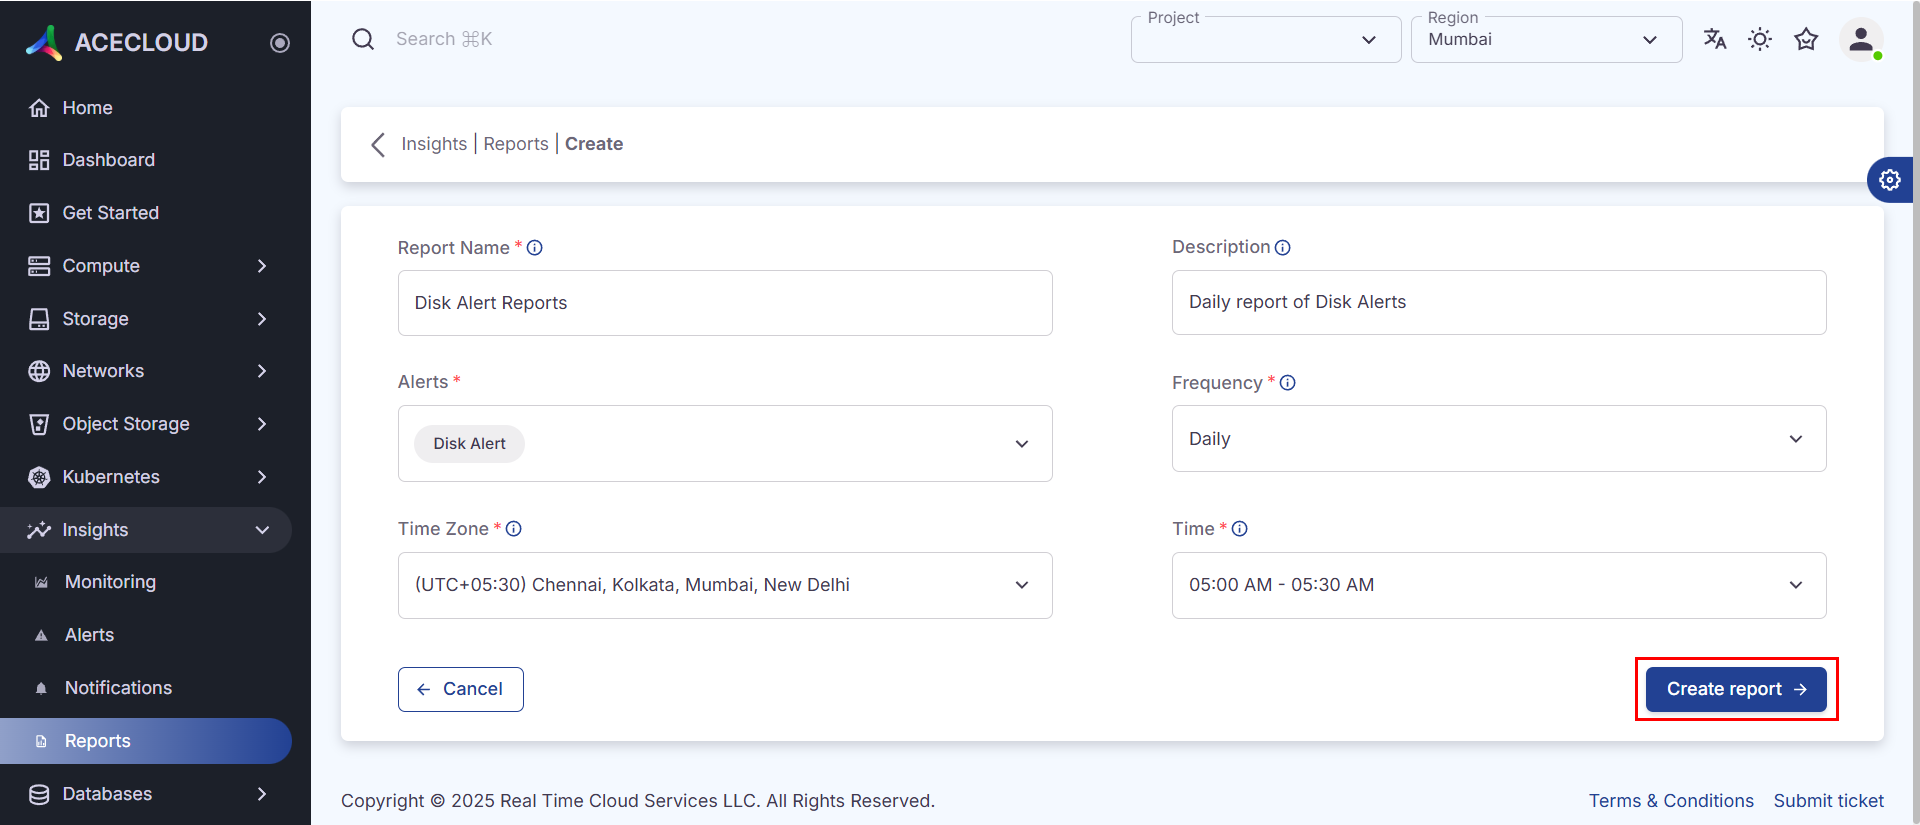Go to Monitoring in the sidebar

click(x=110, y=582)
